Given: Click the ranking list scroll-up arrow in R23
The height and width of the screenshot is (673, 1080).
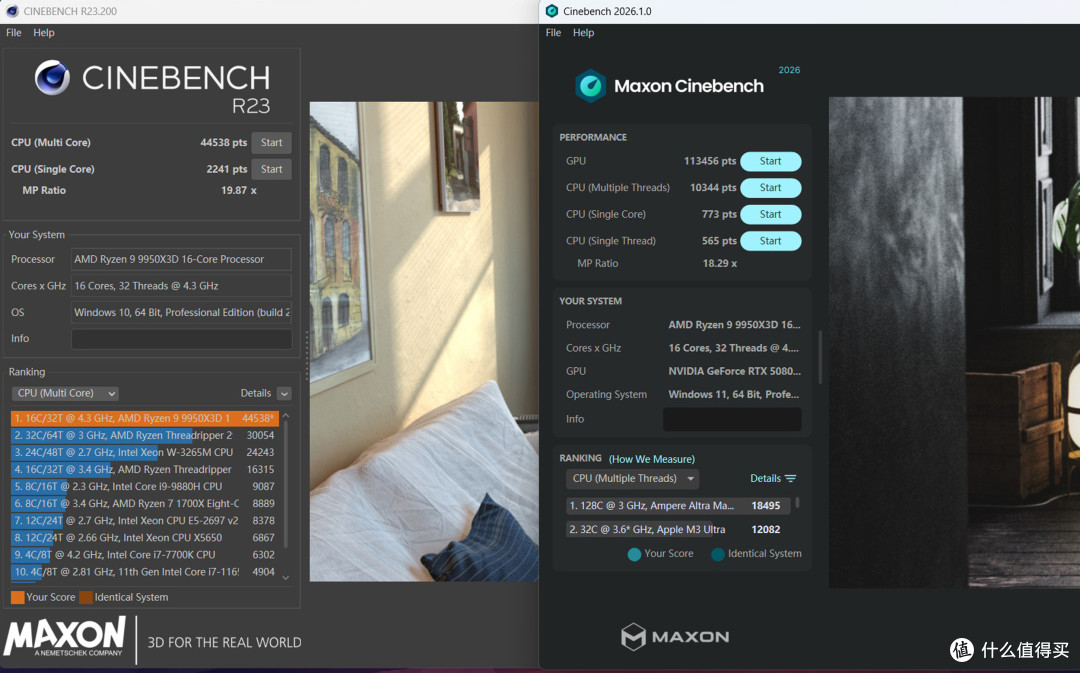Looking at the screenshot, I should click(x=286, y=416).
